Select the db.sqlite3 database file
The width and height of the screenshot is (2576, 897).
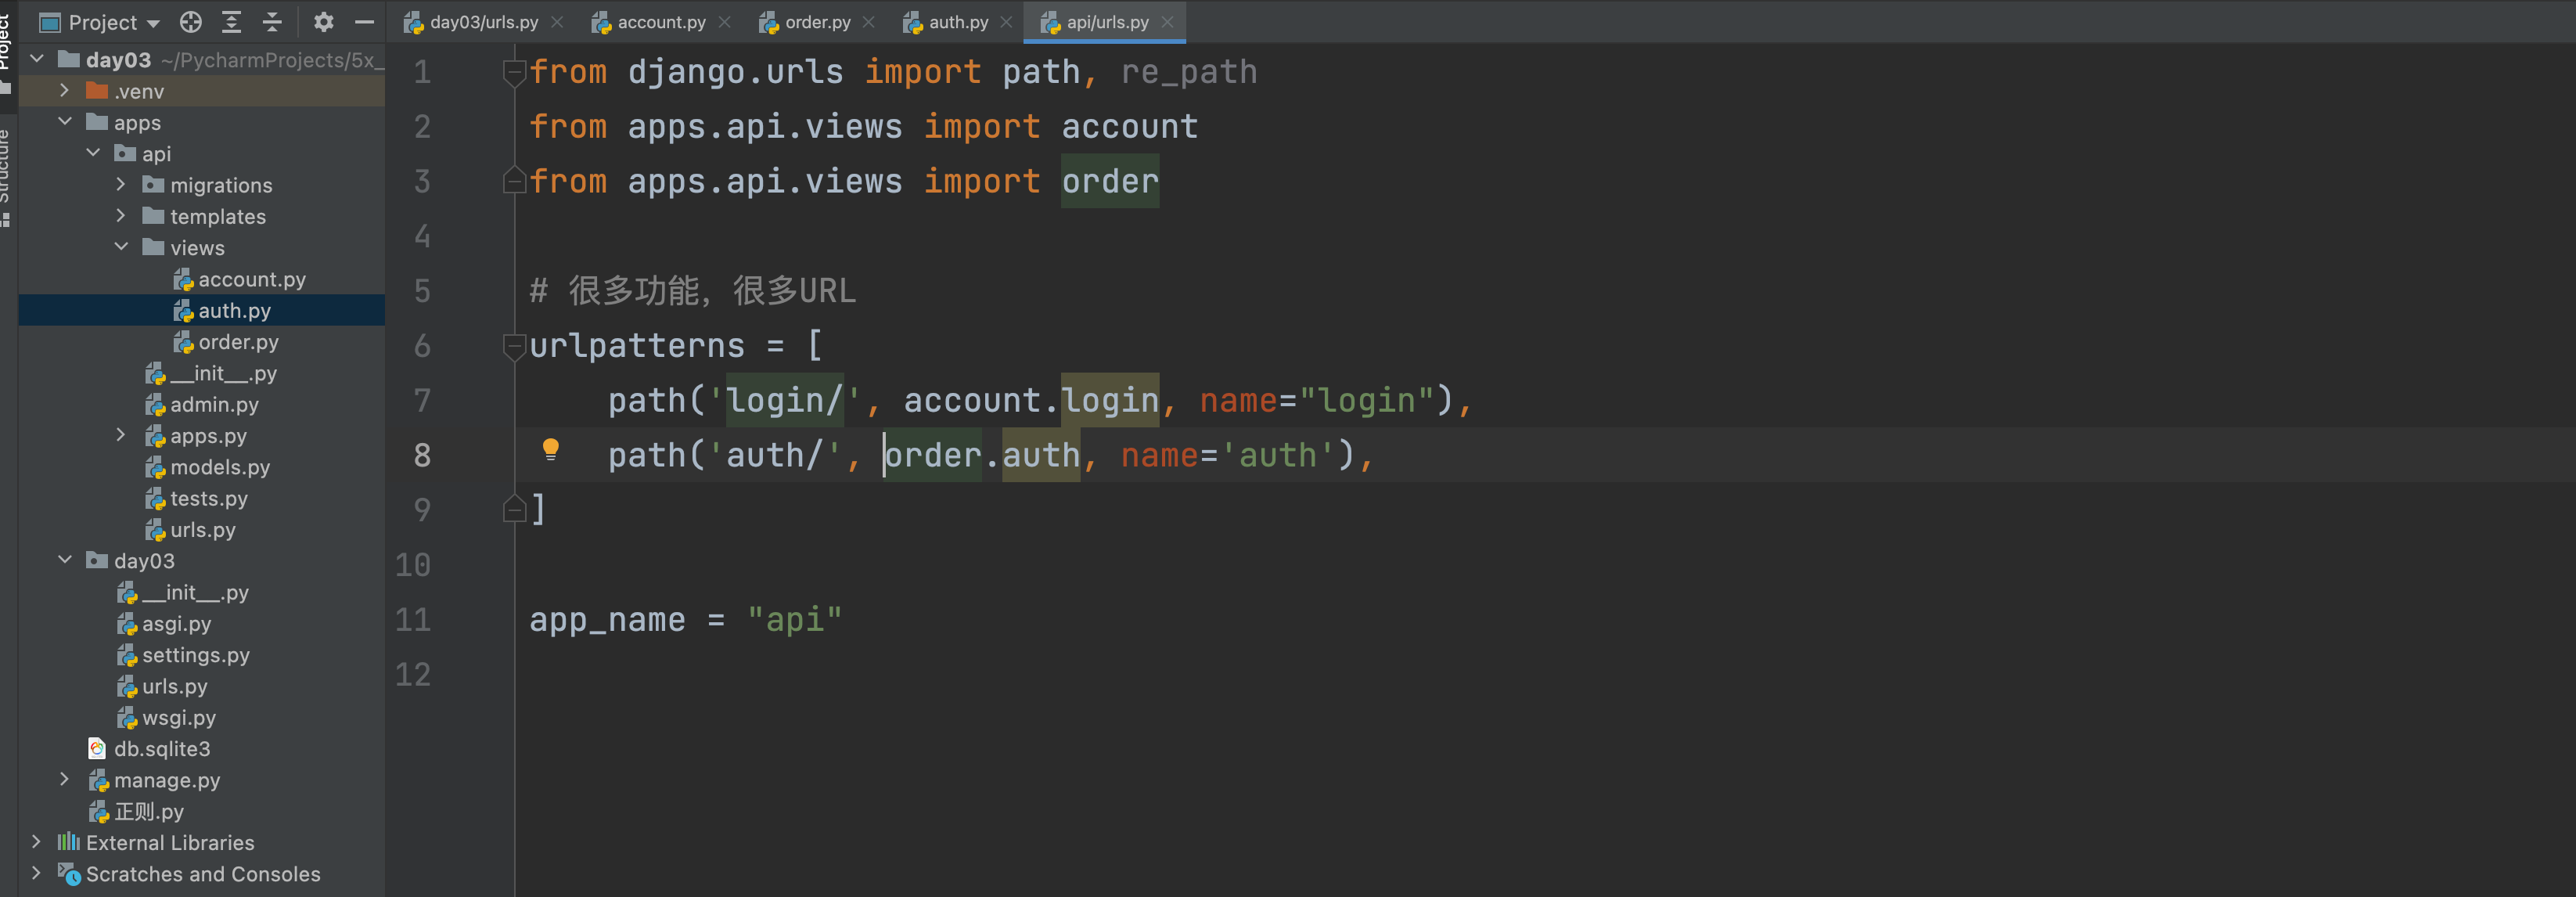point(161,749)
